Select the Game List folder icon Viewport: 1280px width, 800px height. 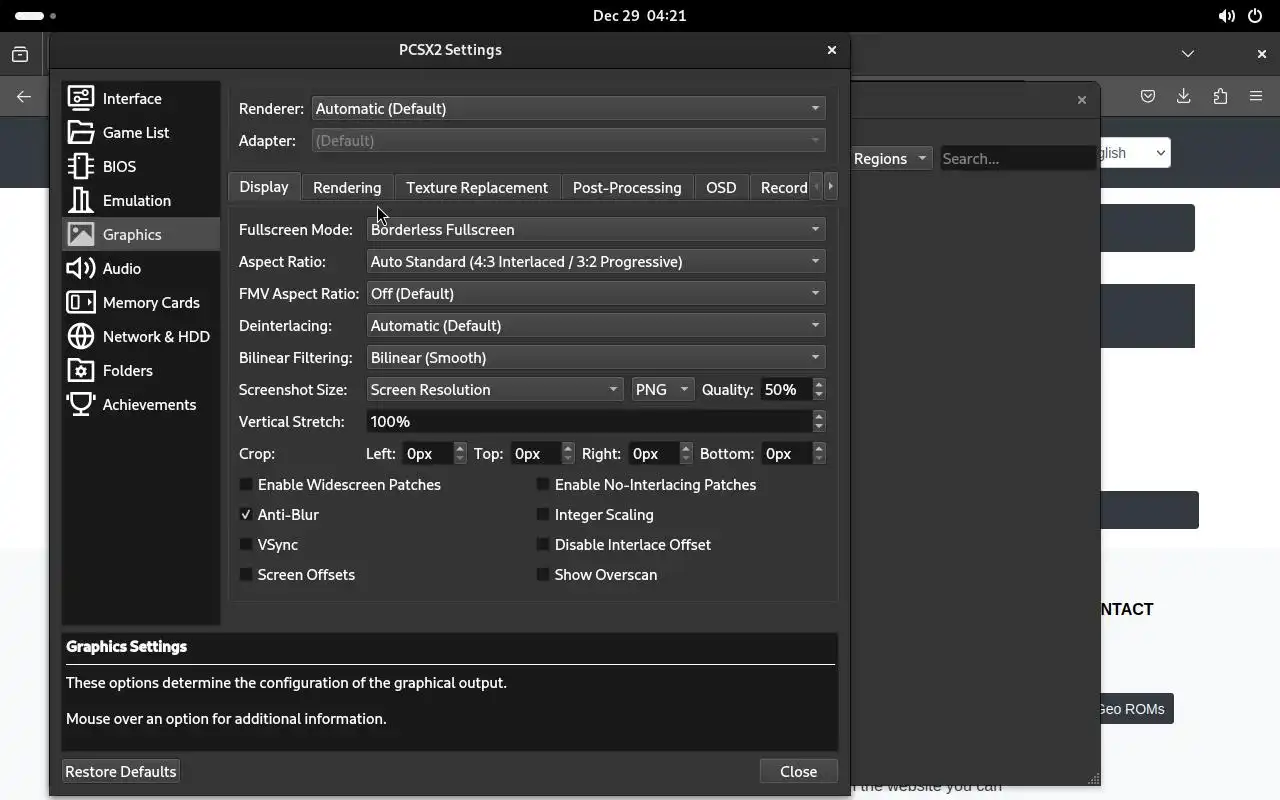tap(81, 132)
